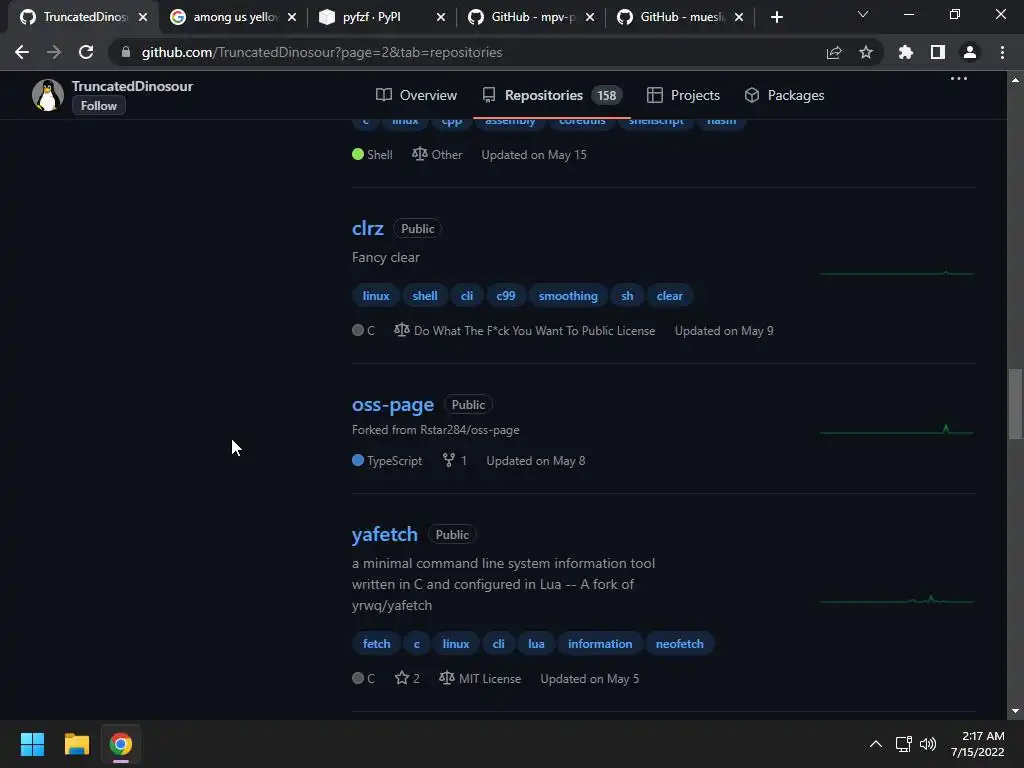This screenshot has height=768, width=1024.
Task: Open a new browser tab
Action: pos(776,18)
